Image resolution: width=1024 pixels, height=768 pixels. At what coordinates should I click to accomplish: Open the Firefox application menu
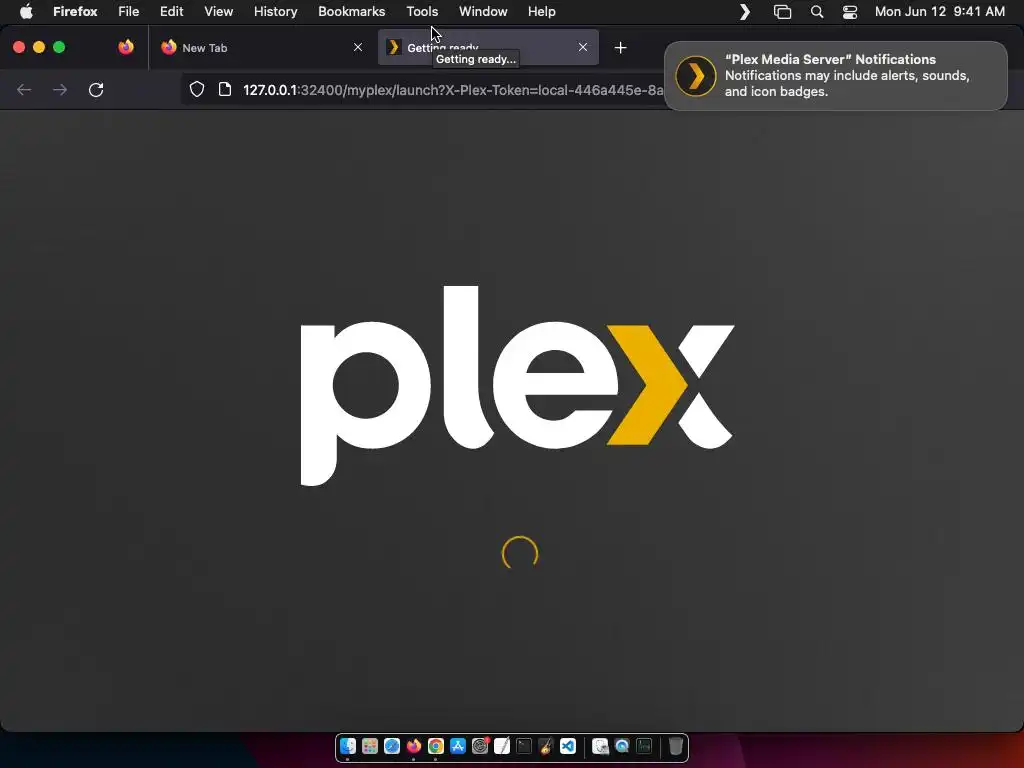click(x=75, y=12)
